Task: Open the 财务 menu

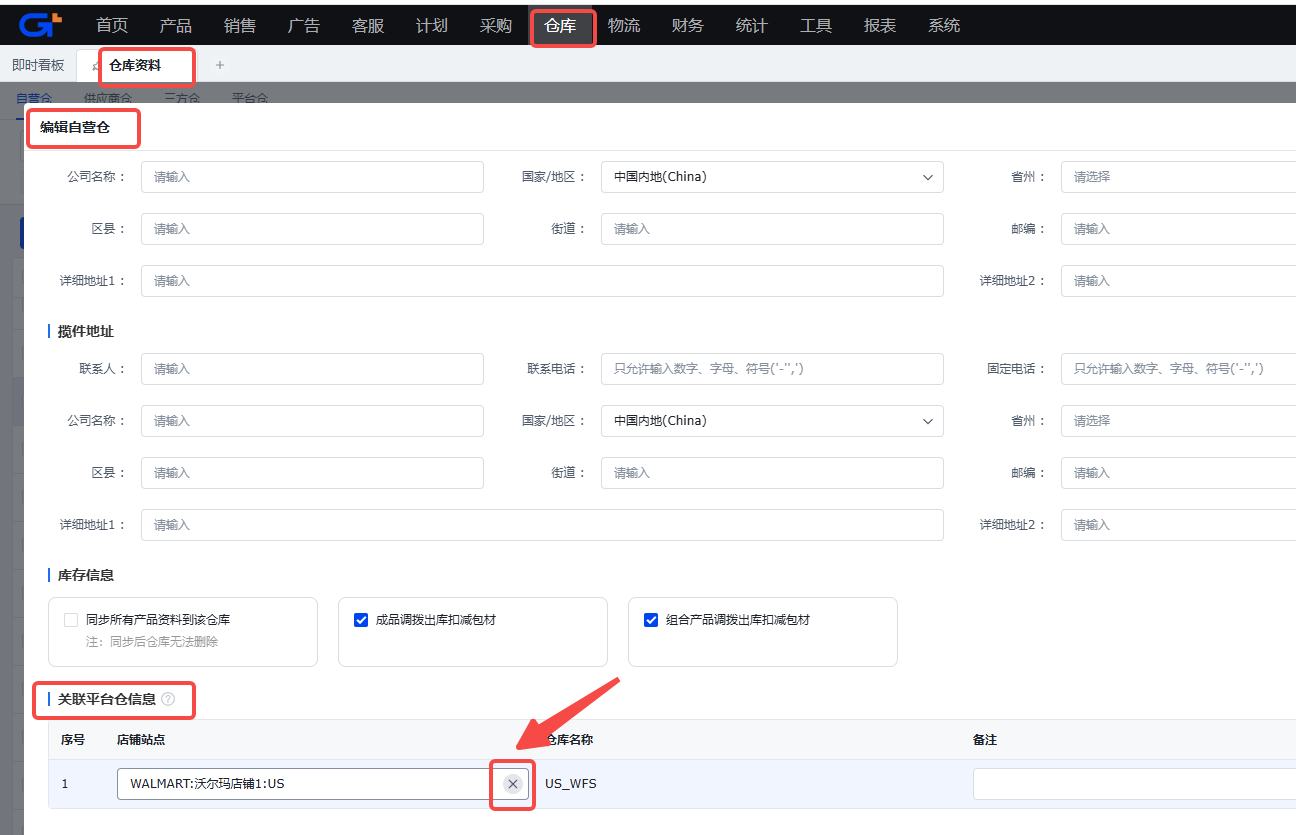Action: tap(688, 26)
